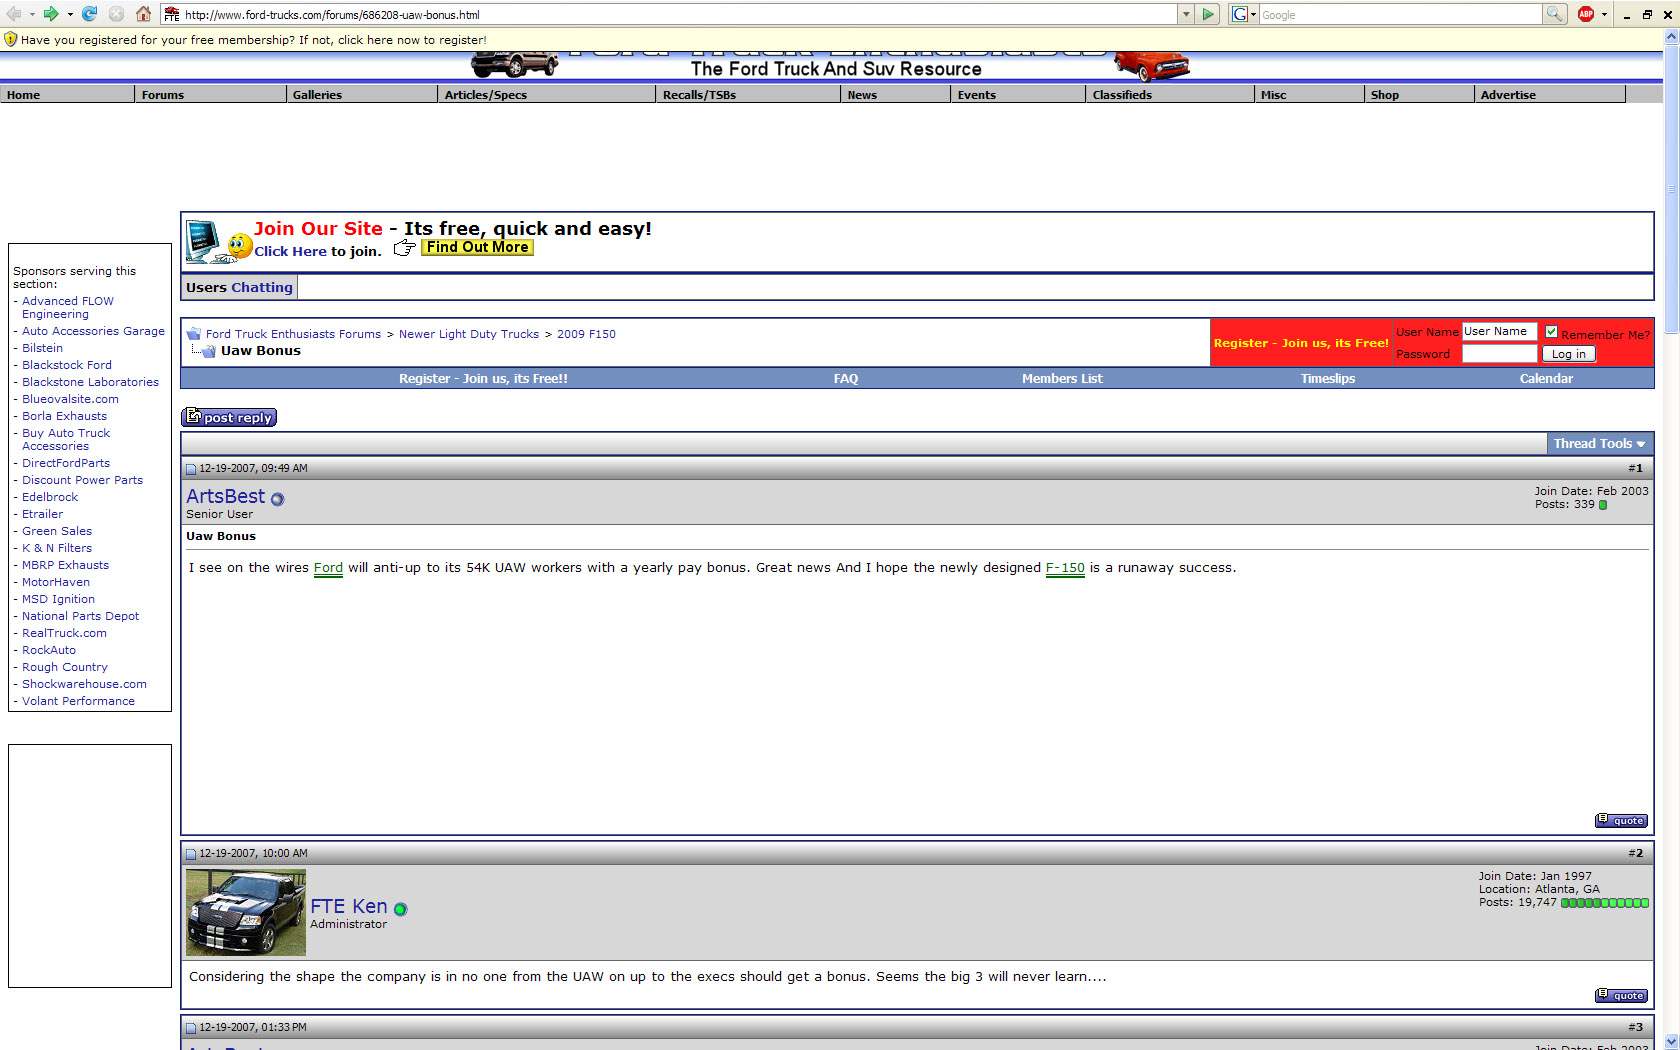
Task: Click the stop loading icon in toolbar
Action: [116, 14]
